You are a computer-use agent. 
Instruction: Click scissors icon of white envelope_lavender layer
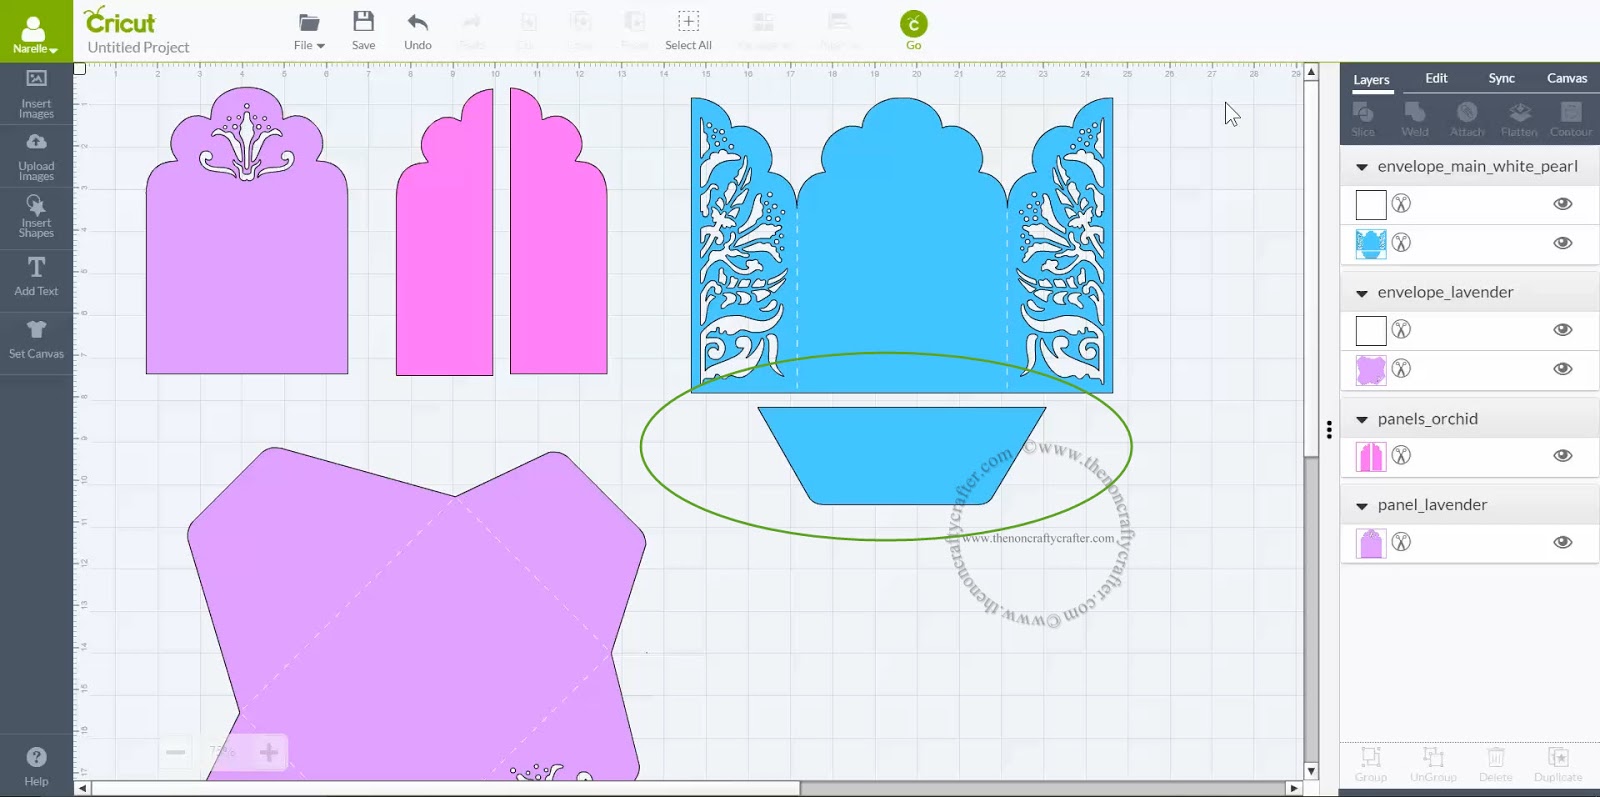click(x=1401, y=330)
